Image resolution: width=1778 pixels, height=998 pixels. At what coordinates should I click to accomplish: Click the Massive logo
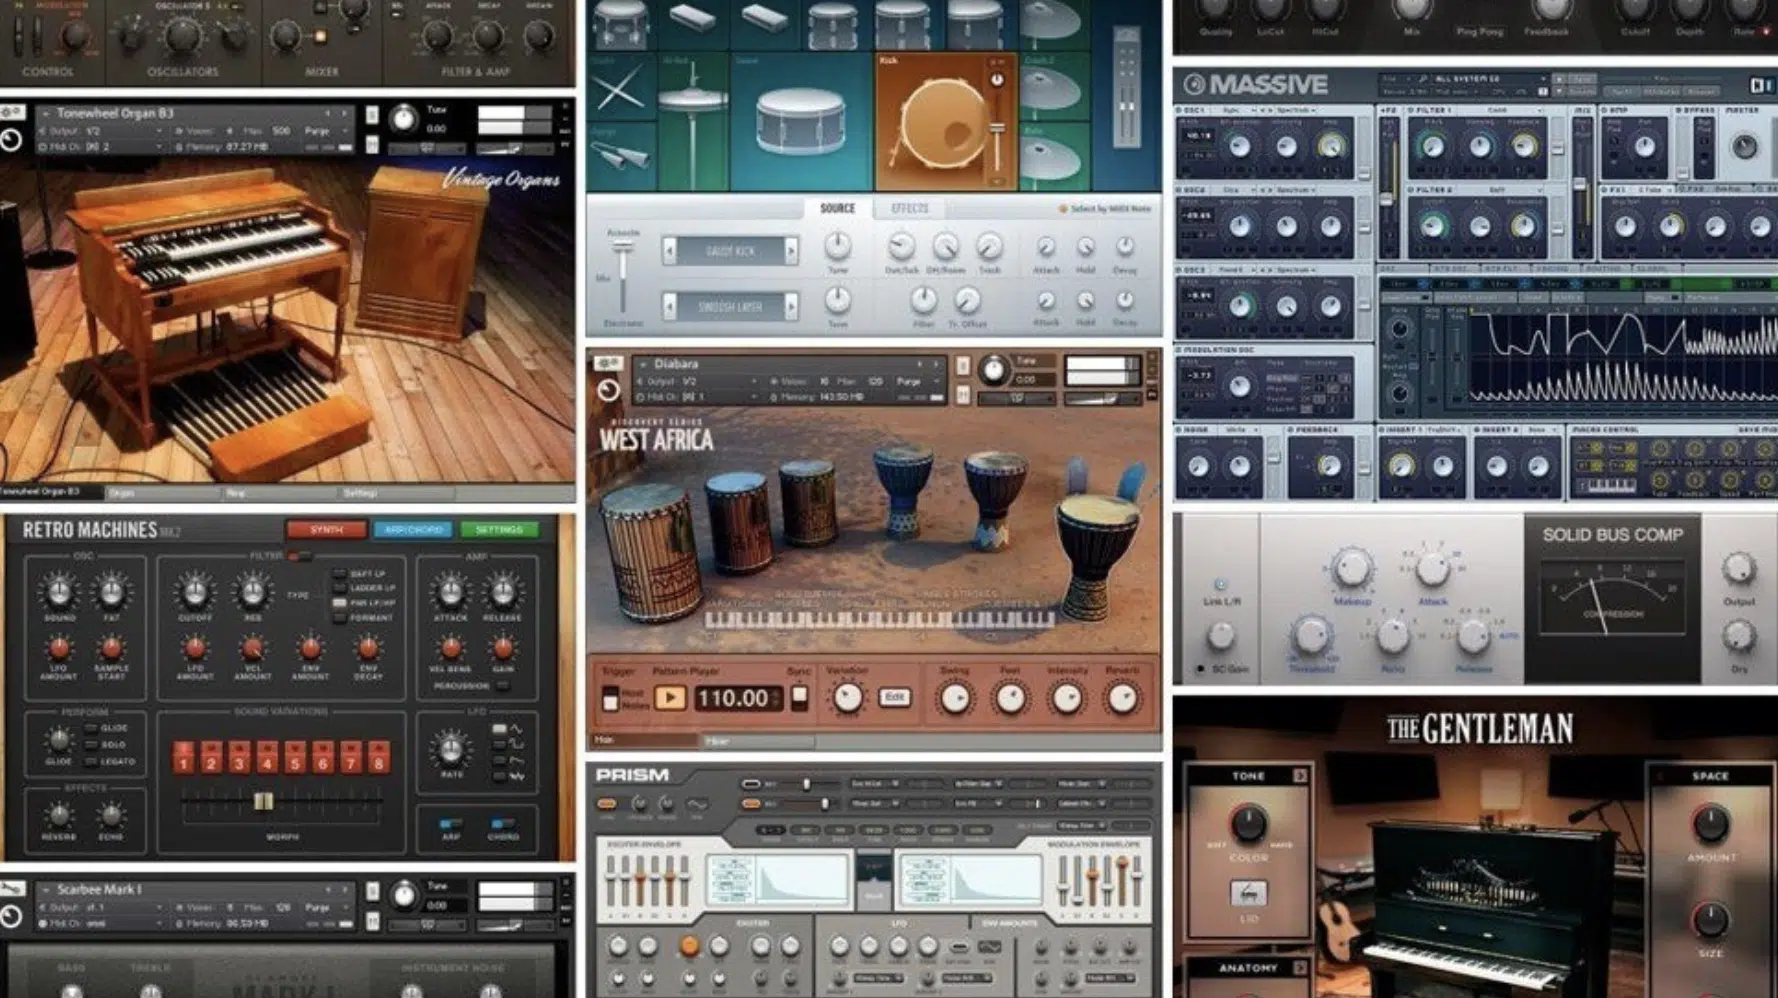tap(1256, 84)
